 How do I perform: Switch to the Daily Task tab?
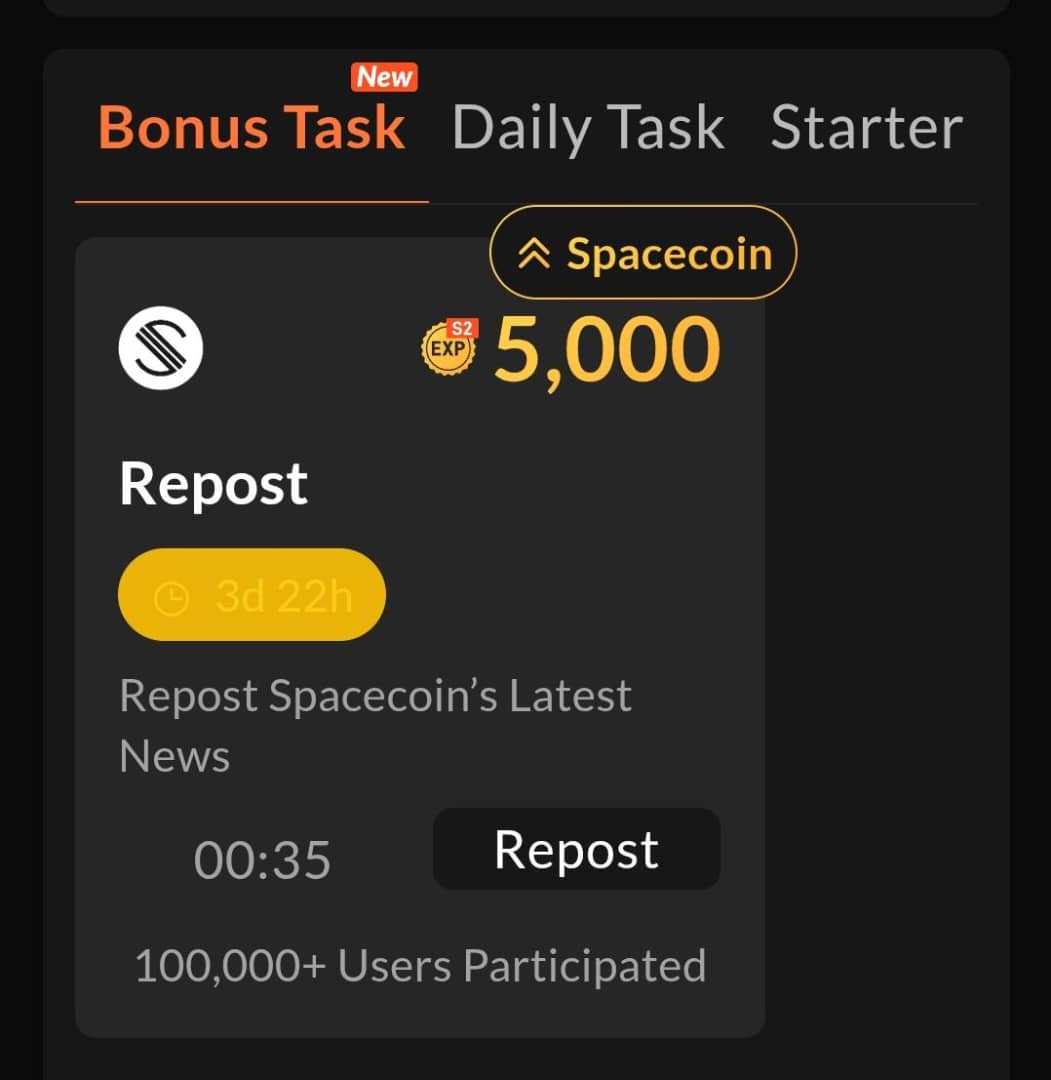(588, 129)
